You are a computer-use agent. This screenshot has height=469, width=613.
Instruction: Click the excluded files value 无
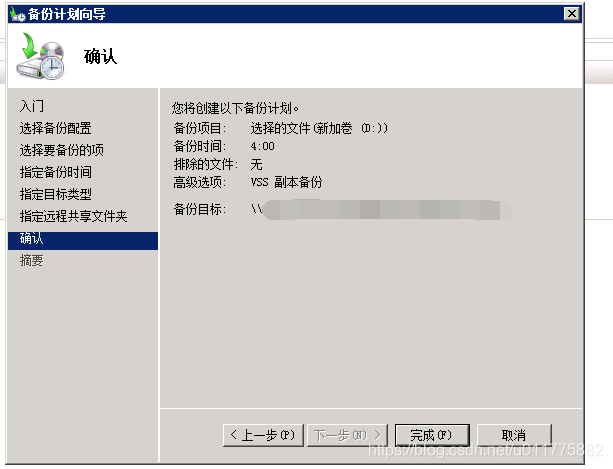click(x=256, y=164)
